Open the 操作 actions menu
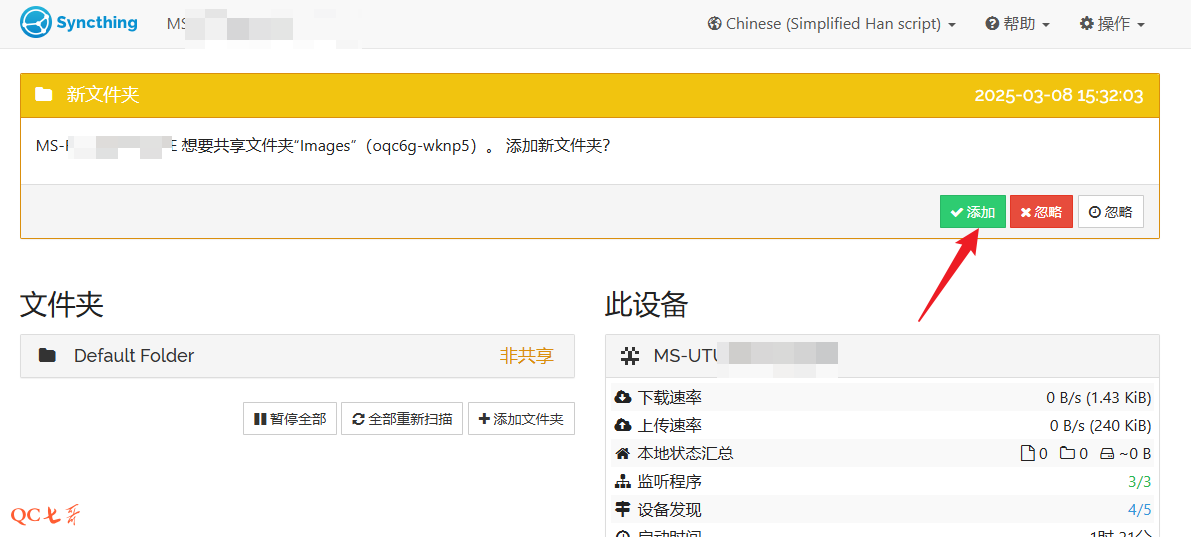The width and height of the screenshot is (1191, 537). pos(1112,24)
